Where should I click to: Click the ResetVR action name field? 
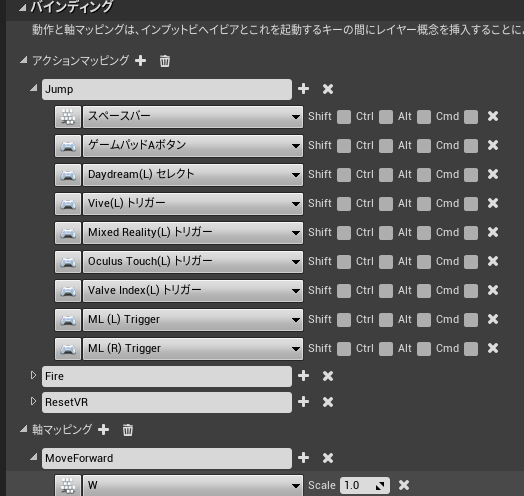coord(167,402)
